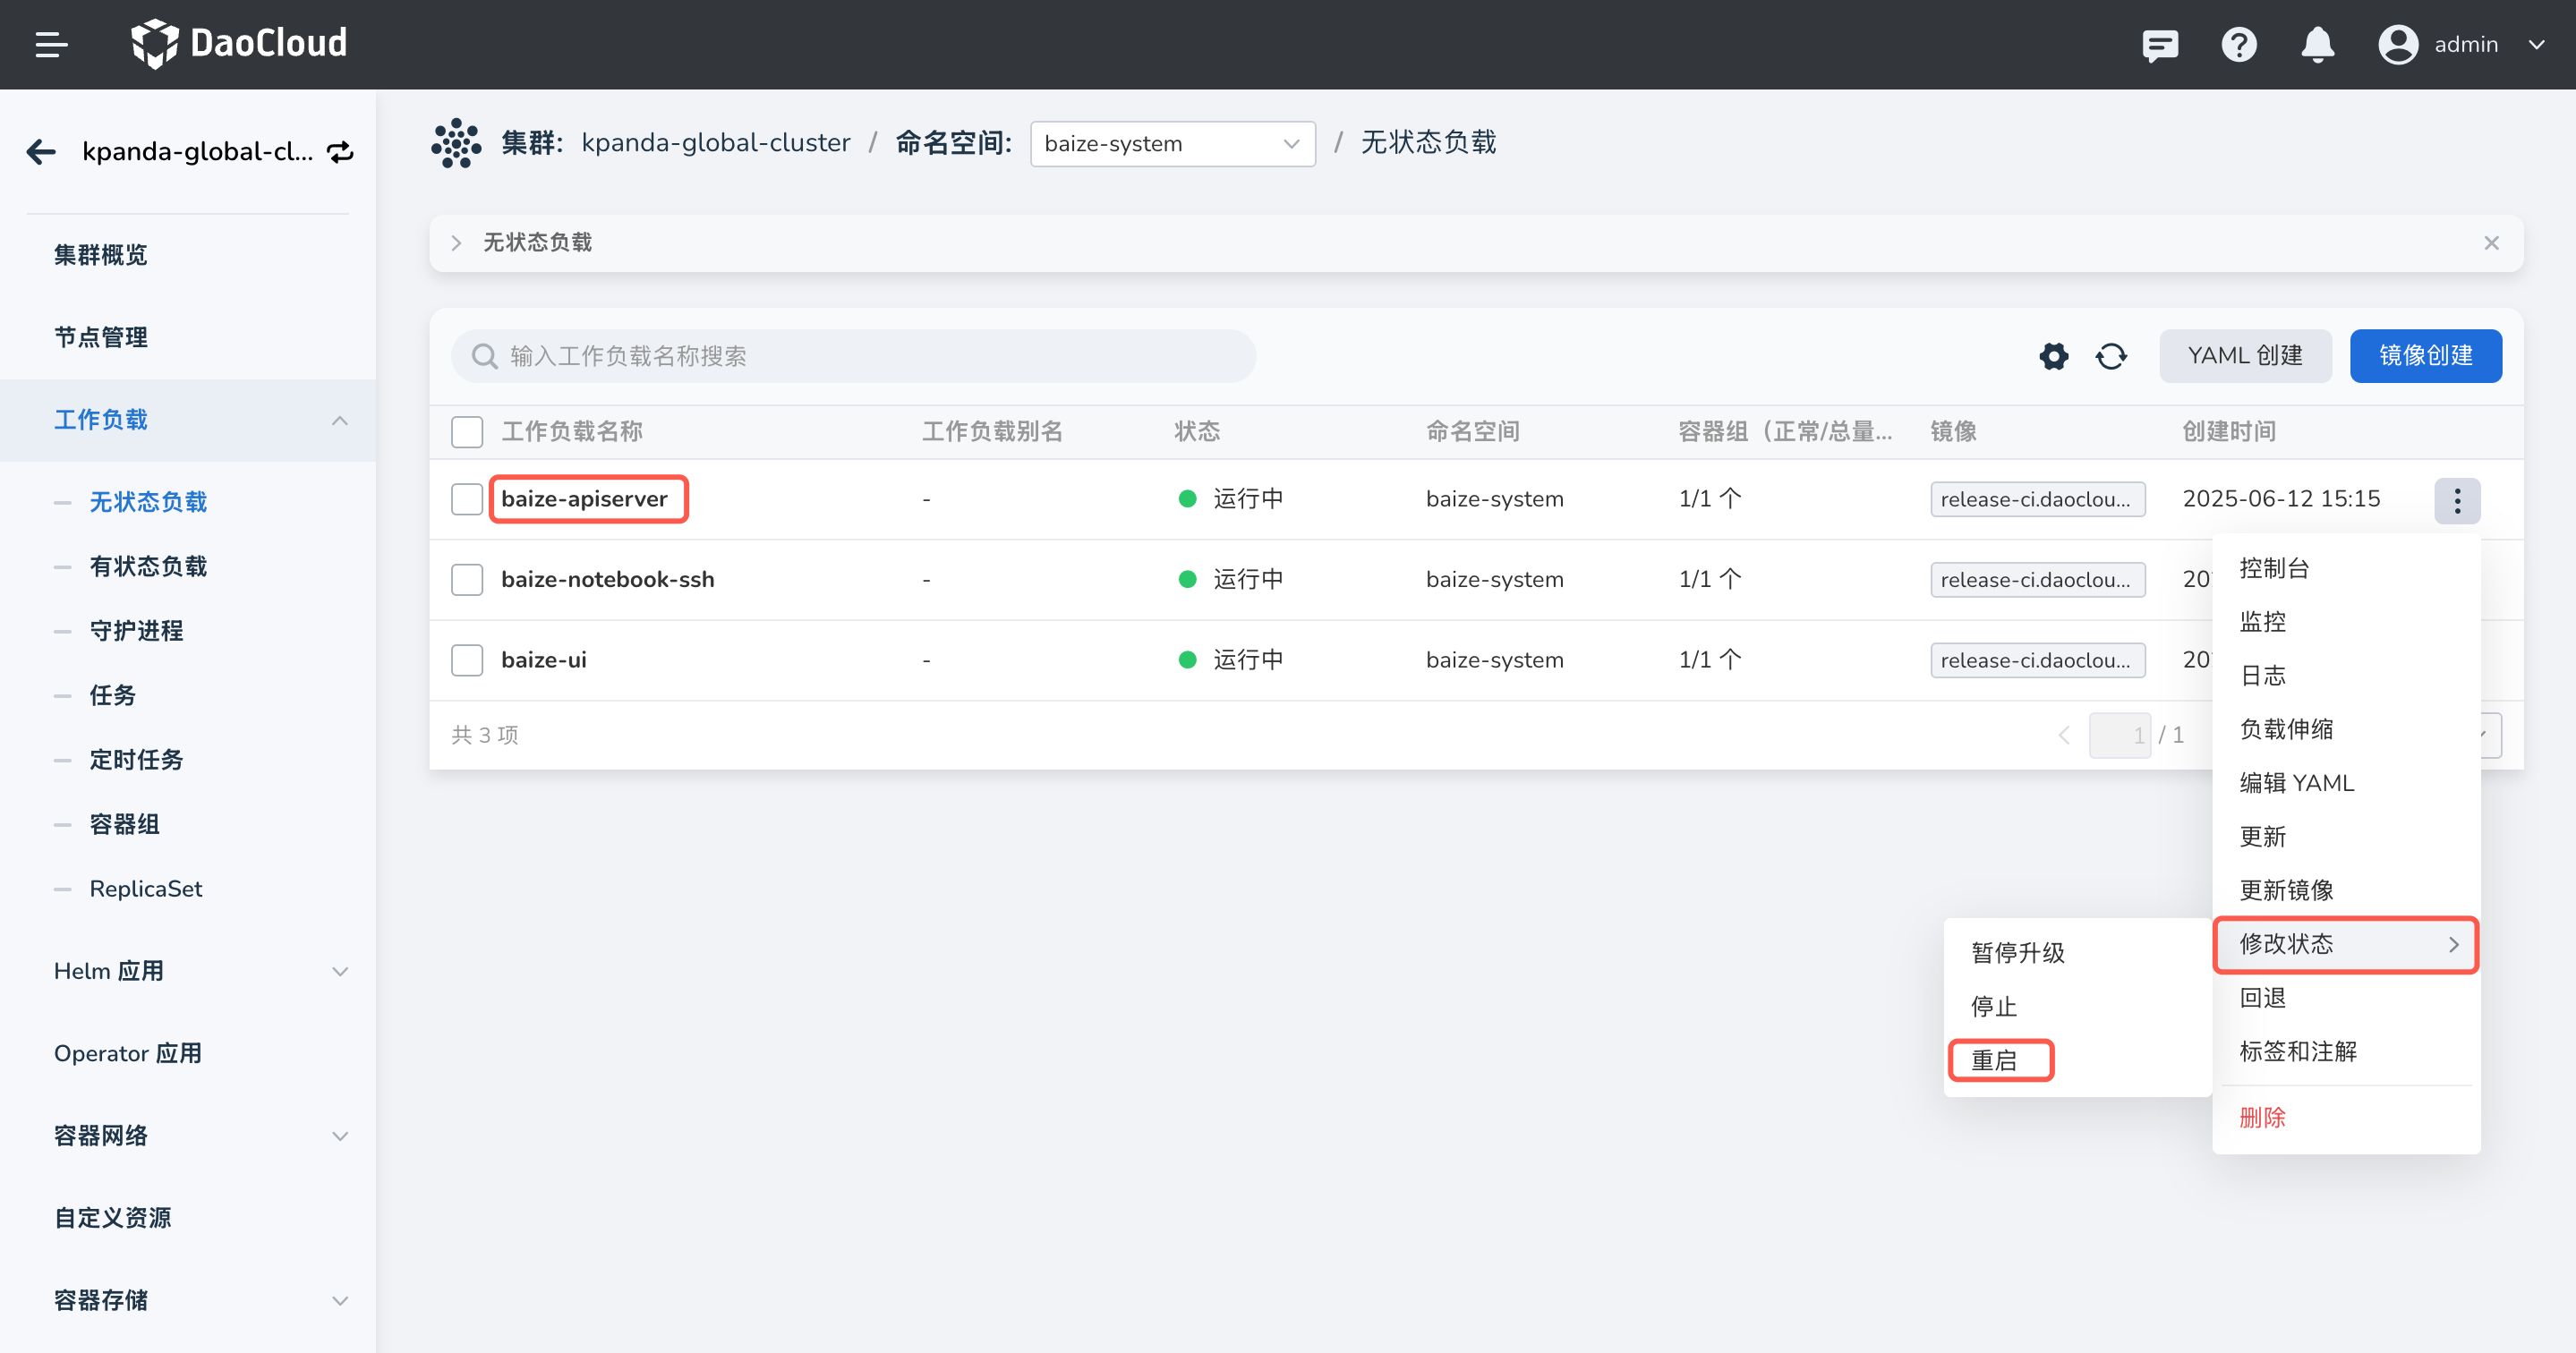
Task: Open three-dot actions menu for baize-apiserver
Action: 2456,500
